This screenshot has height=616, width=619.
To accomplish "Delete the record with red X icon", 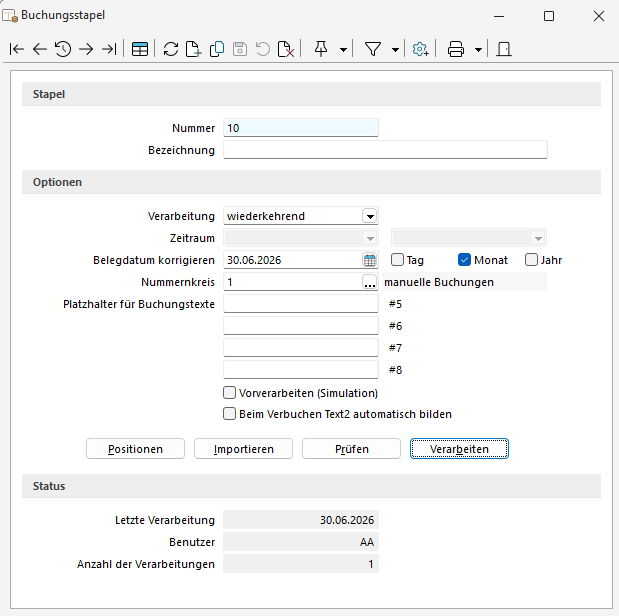I will point(286,49).
